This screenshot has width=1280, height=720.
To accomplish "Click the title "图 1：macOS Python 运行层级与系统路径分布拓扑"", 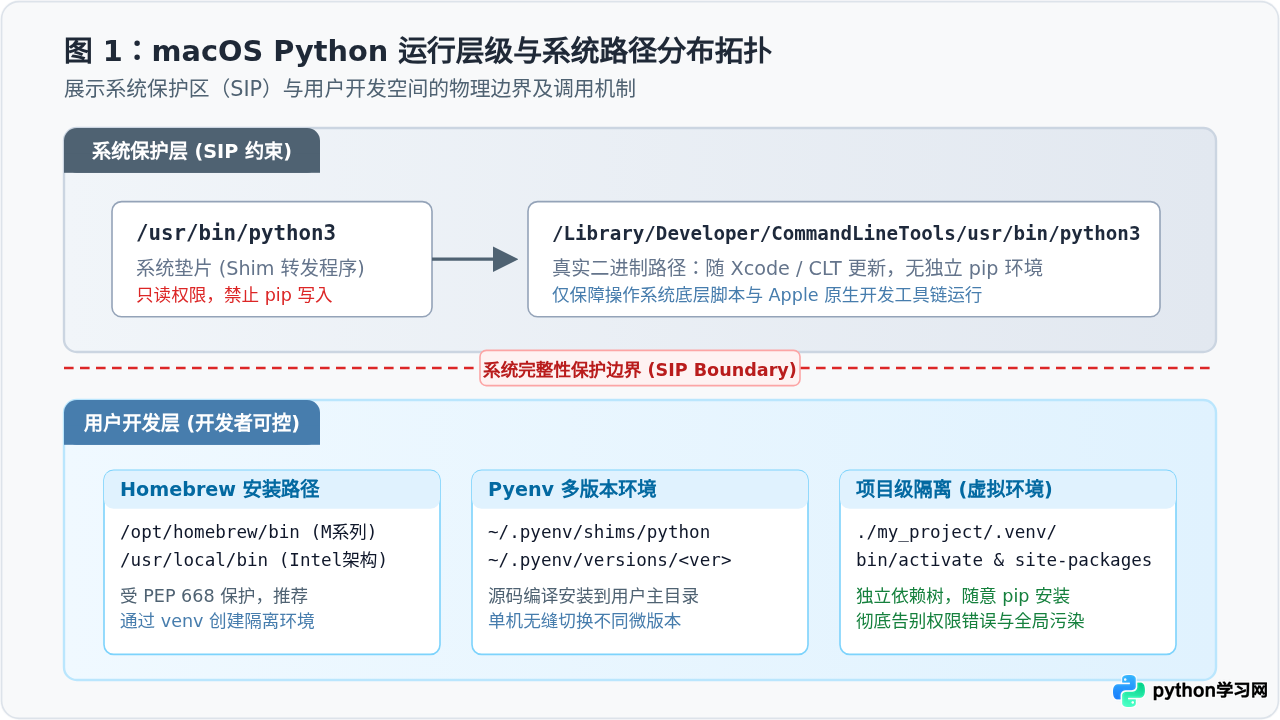I will tap(418, 50).
